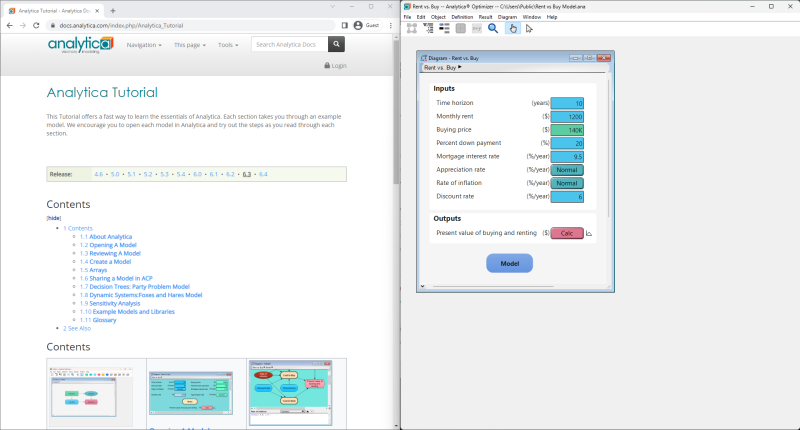Toggle the browser side panel icon

[x=344, y=25]
